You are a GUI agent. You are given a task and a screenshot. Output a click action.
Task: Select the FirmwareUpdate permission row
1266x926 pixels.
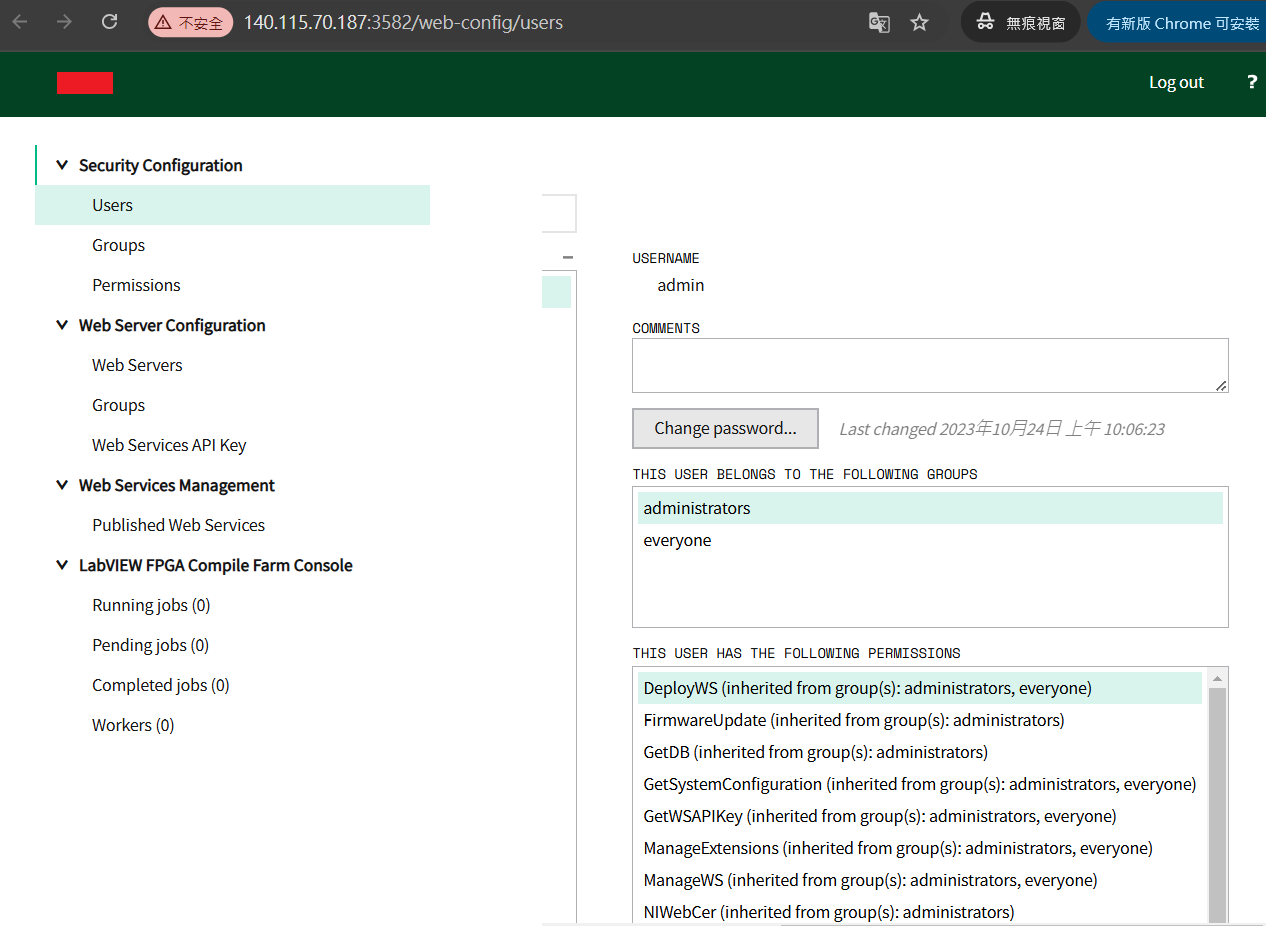(920, 720)
